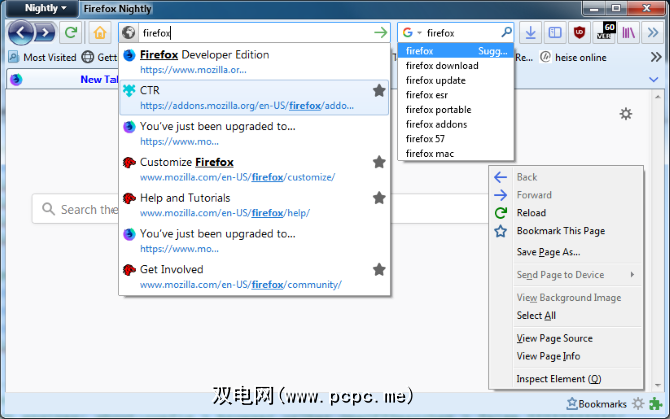
Task: Choose firefox download suggestion
Action: point(455,66)
